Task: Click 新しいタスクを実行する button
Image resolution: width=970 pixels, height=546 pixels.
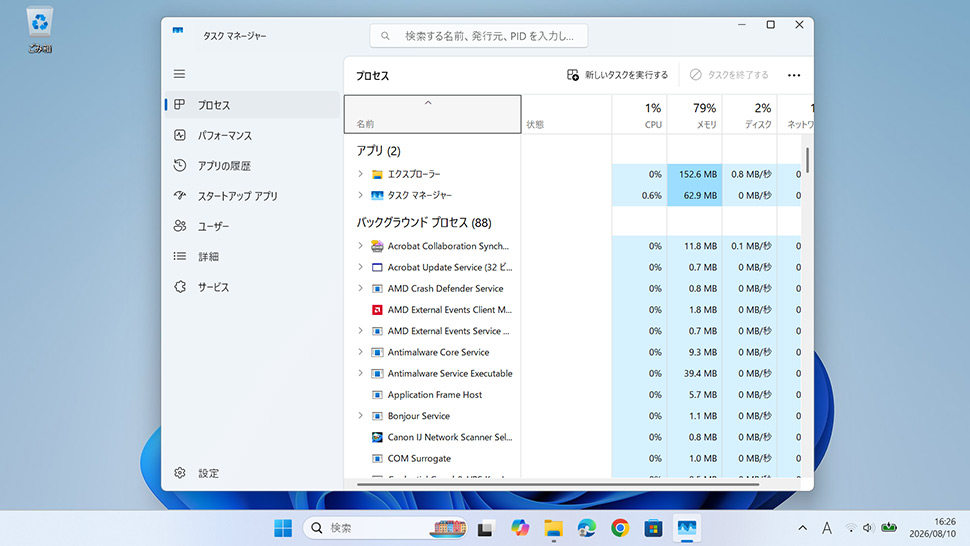Action: coord(617,75)
